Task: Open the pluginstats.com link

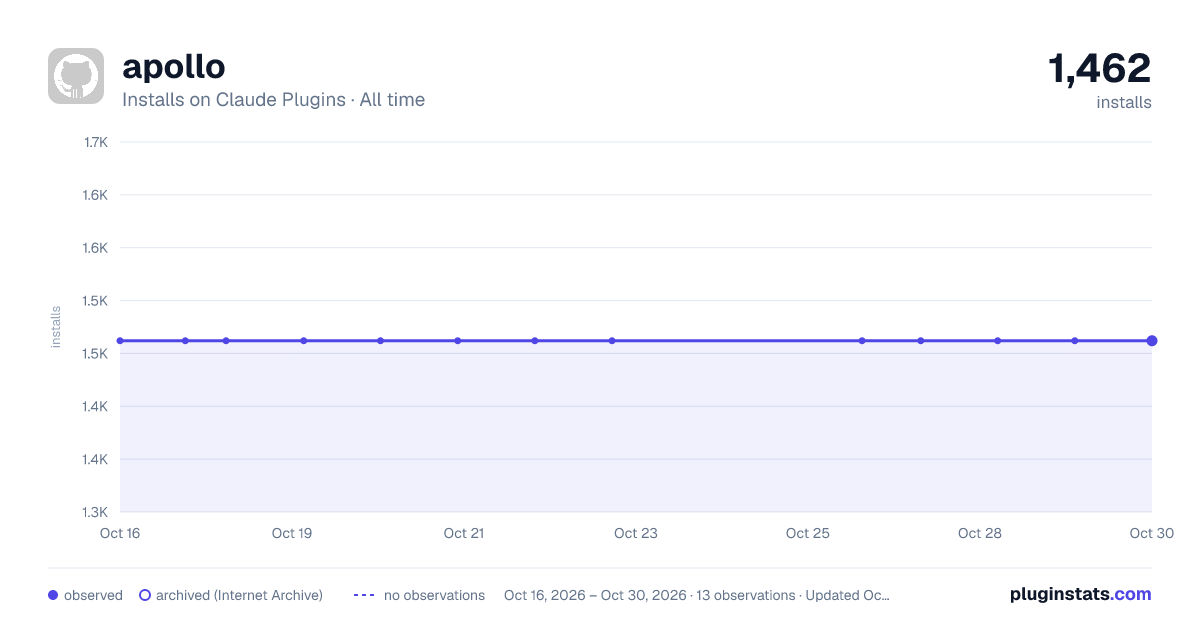Action: coord(1080,594)
